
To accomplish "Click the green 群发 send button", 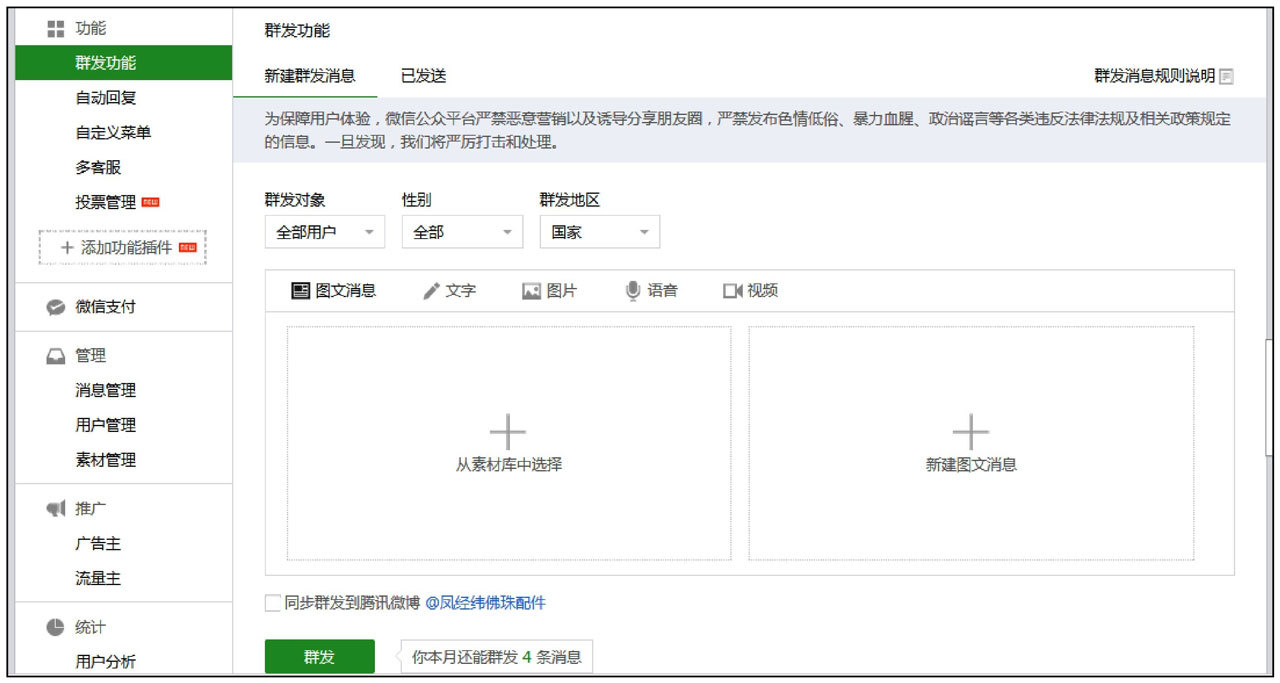I will [320, 657].
